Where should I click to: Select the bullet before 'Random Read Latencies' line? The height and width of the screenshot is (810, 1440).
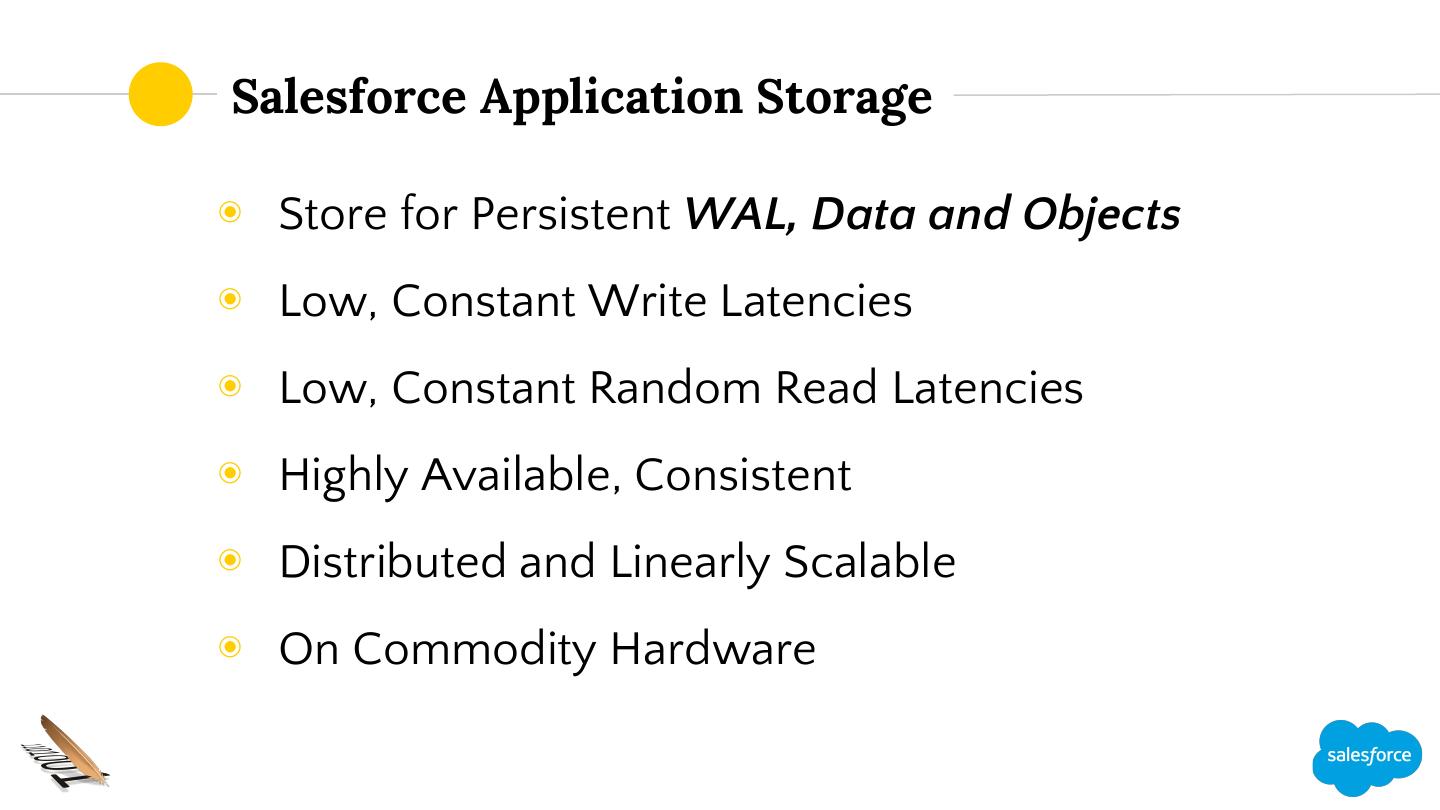coord(231,386)
